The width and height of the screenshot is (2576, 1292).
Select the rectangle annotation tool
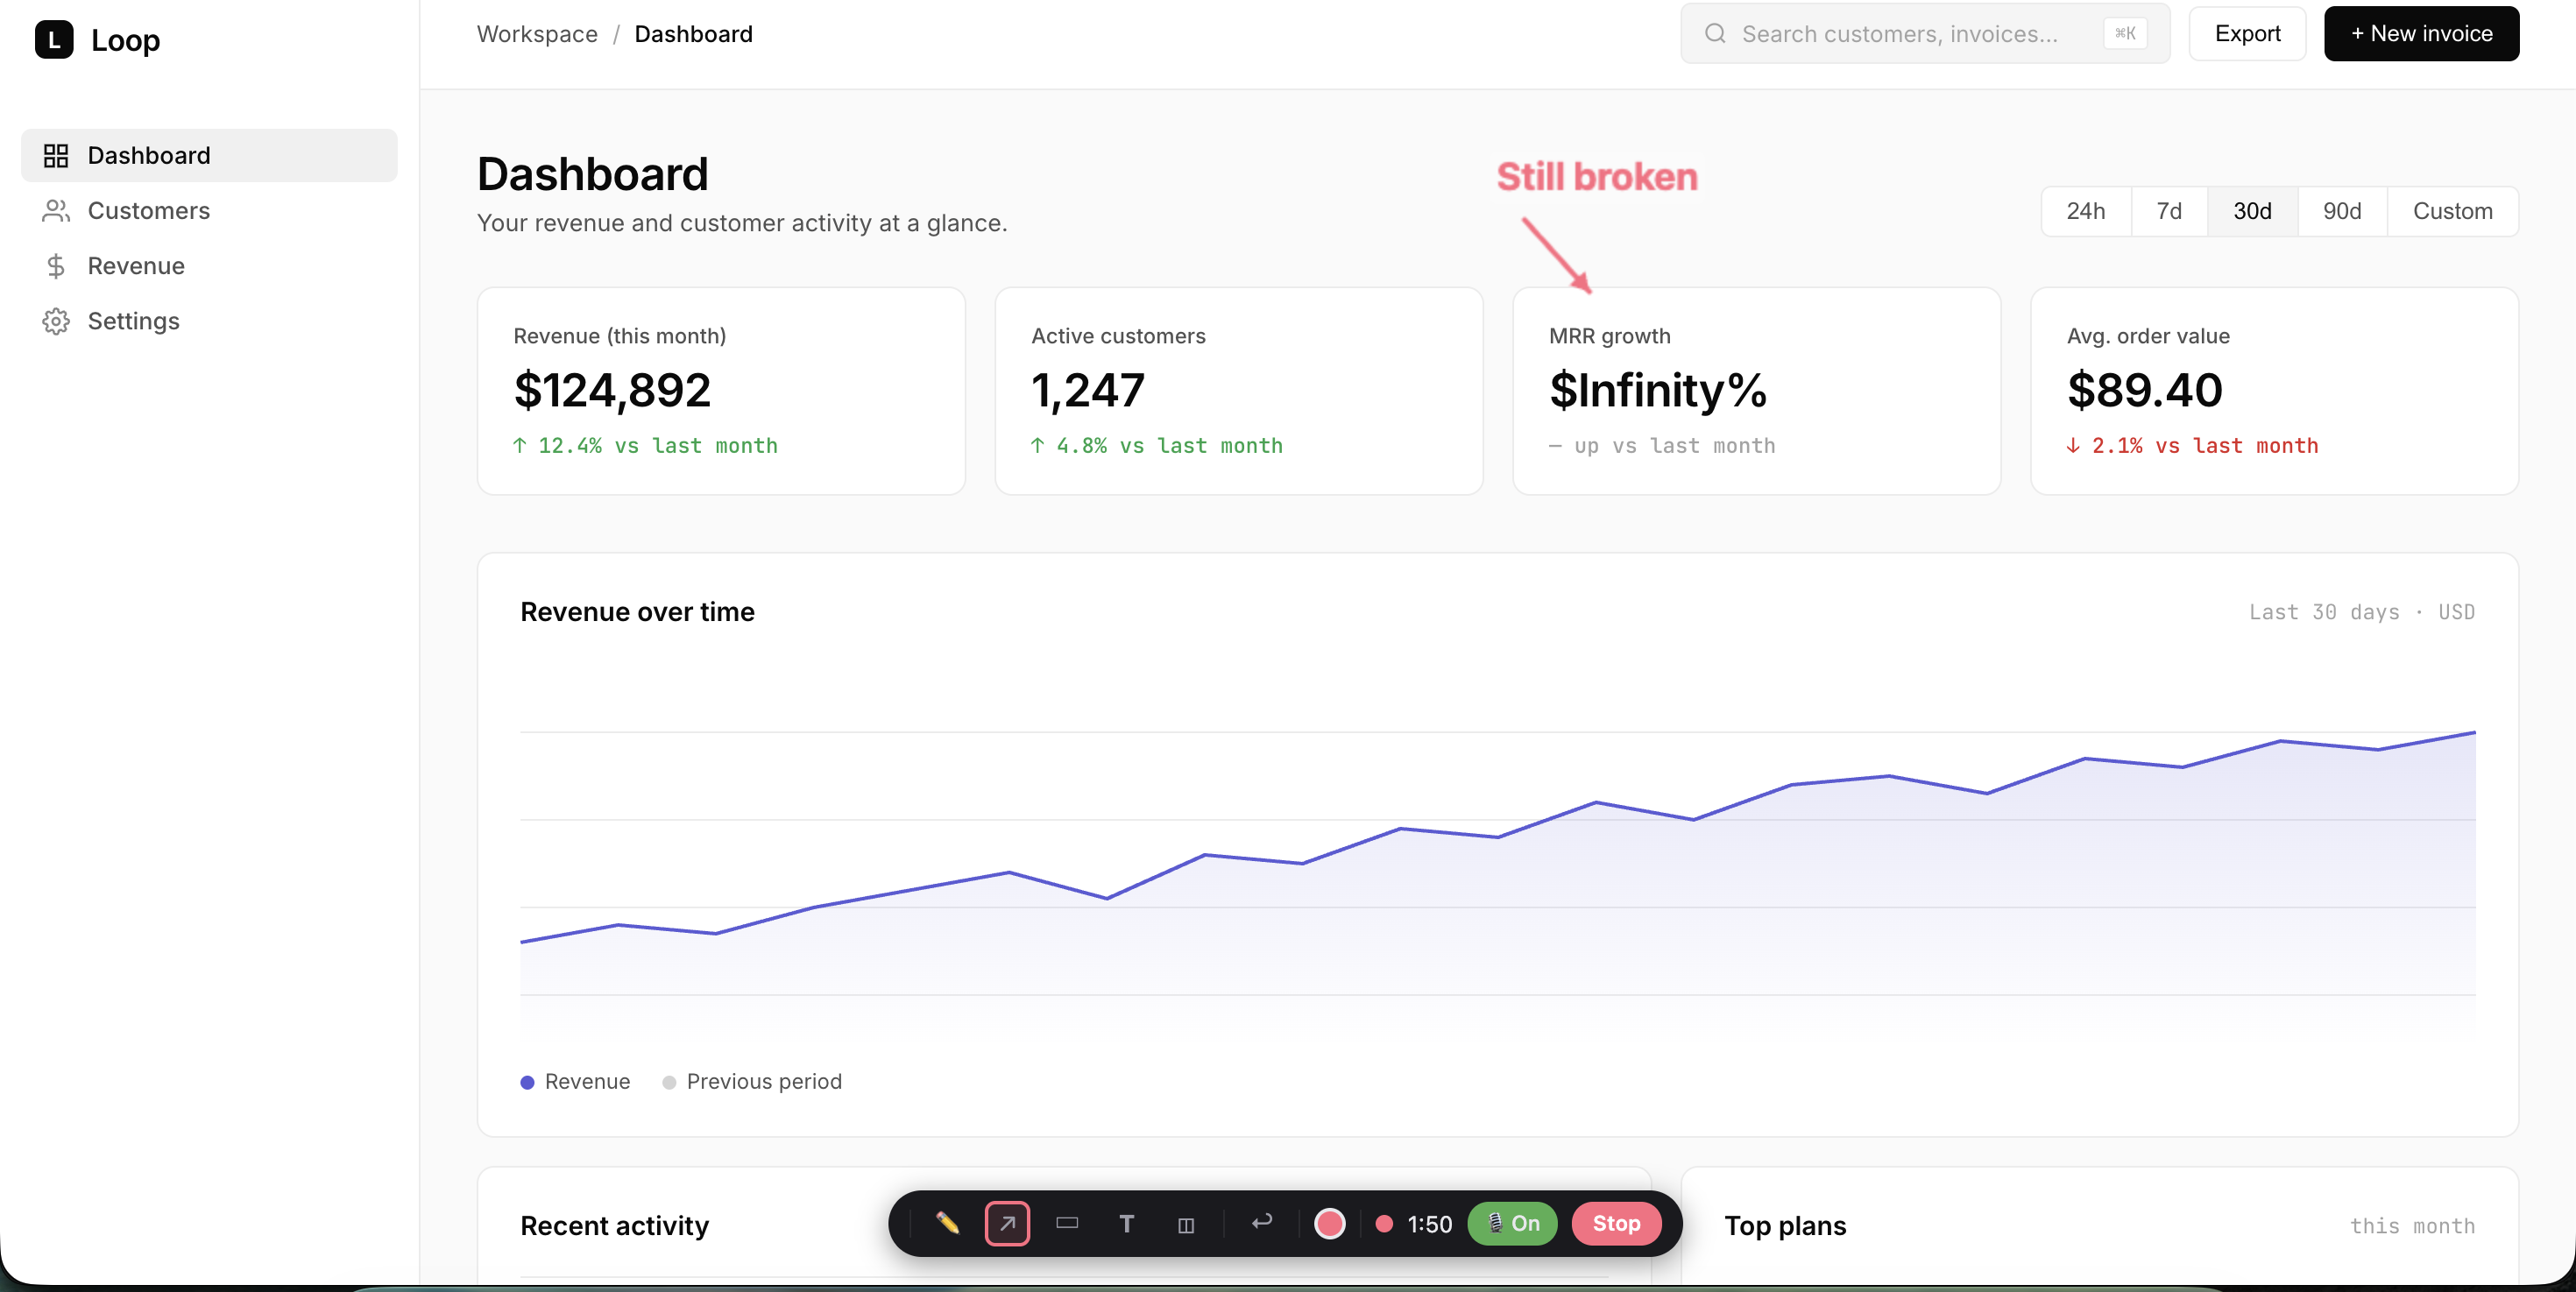coord(1067,1223)
